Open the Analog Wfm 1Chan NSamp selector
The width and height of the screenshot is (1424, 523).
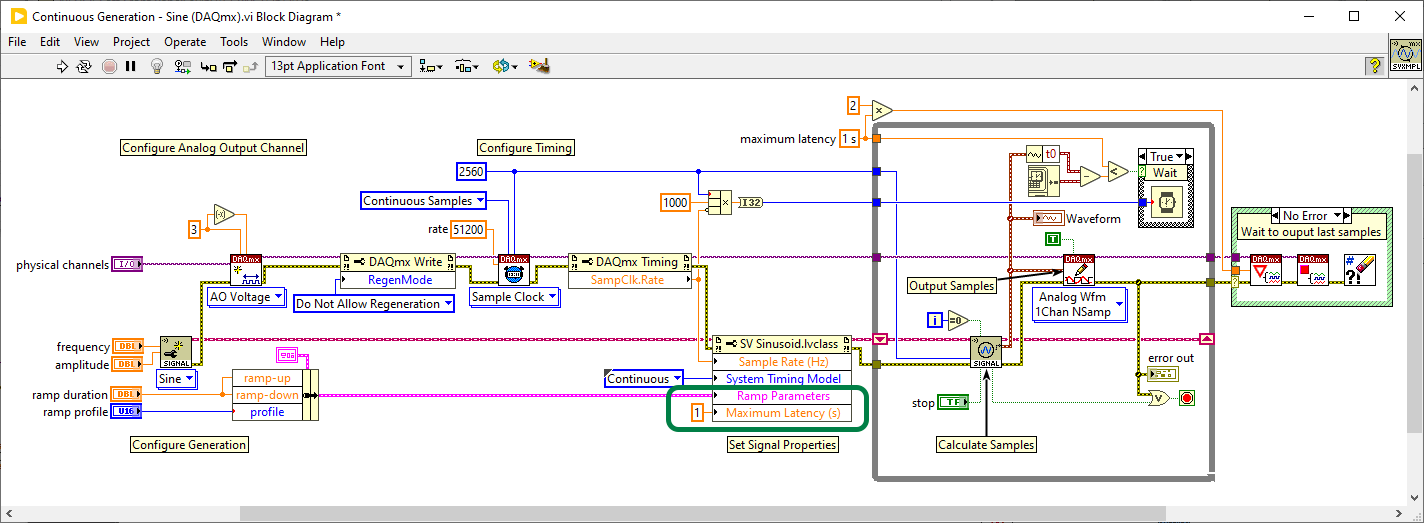pyautogui.click(x=1078, y=304)
